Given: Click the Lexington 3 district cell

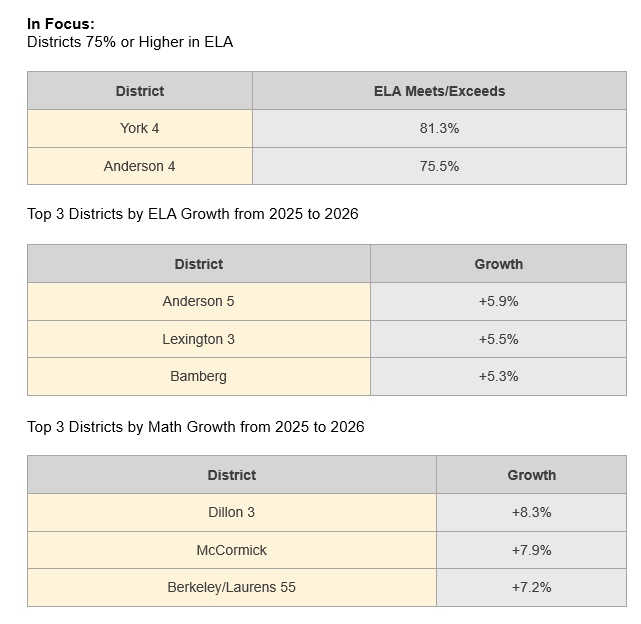Looking at the screenshot, I should point(199,339).
